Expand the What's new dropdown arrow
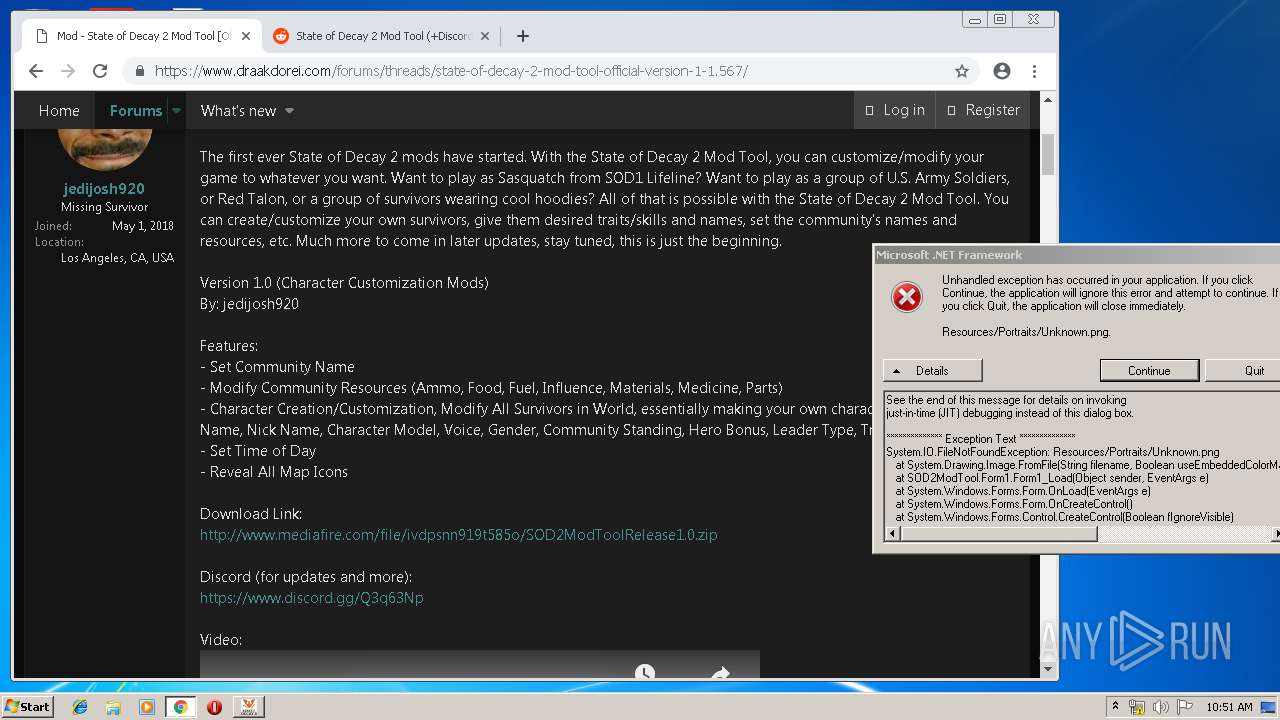Image resolution: width=1280 pixels, height=720 pixels. tap(289, 111)
